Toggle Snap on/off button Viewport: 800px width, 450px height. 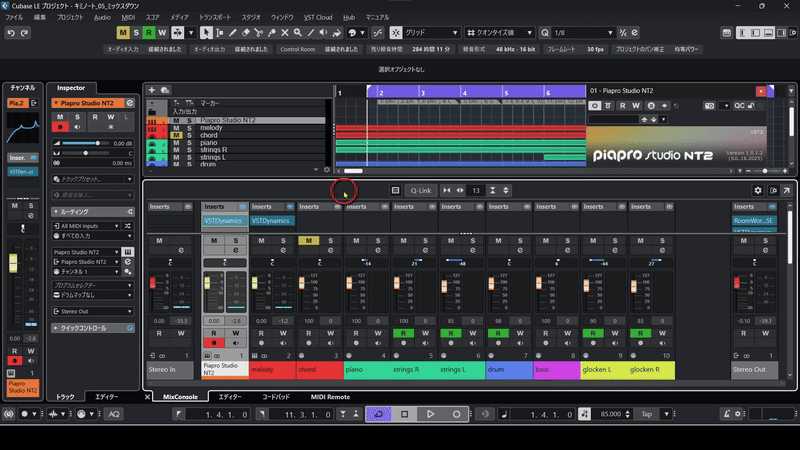(x=396, y=33)
